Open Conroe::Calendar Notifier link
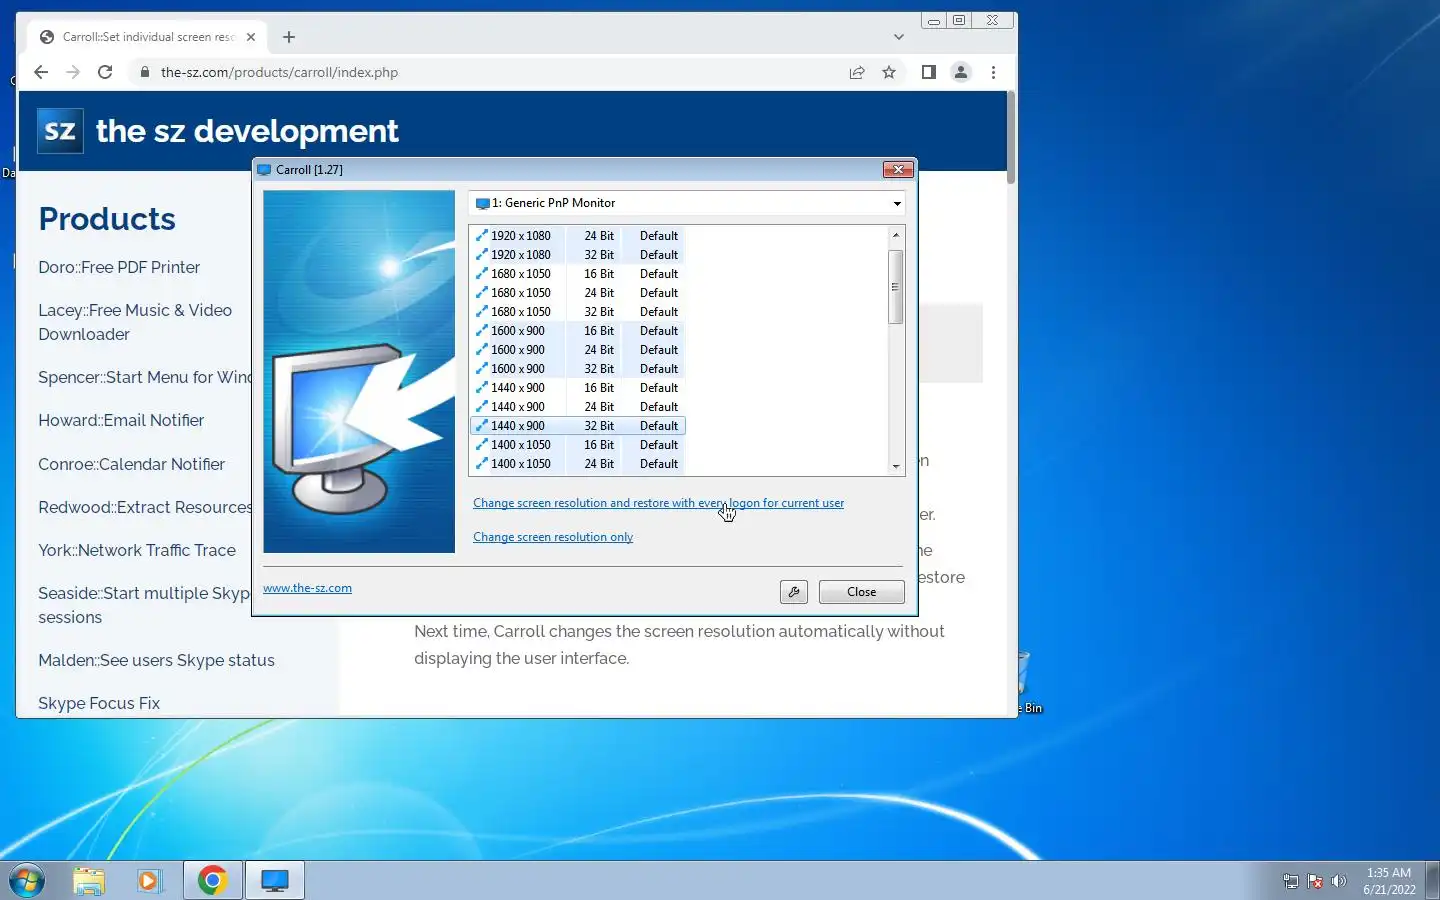1440x900 pixels. coord(131,464)
